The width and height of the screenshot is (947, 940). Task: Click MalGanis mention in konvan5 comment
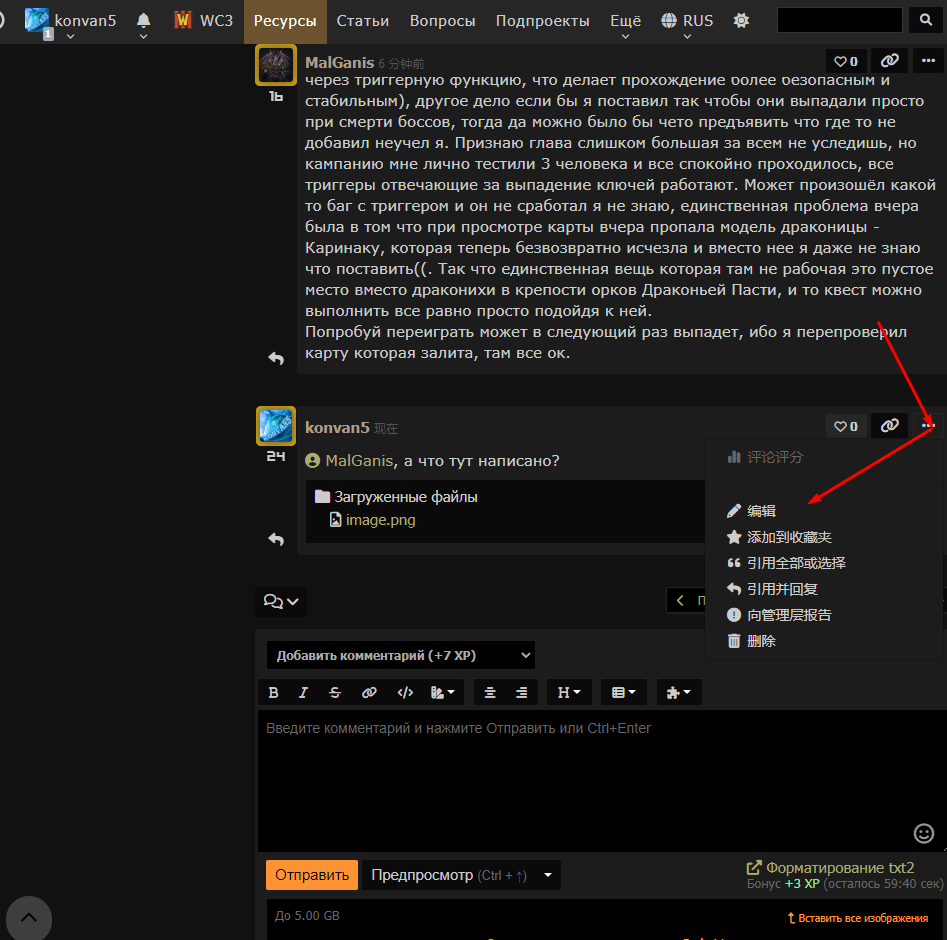359,461
